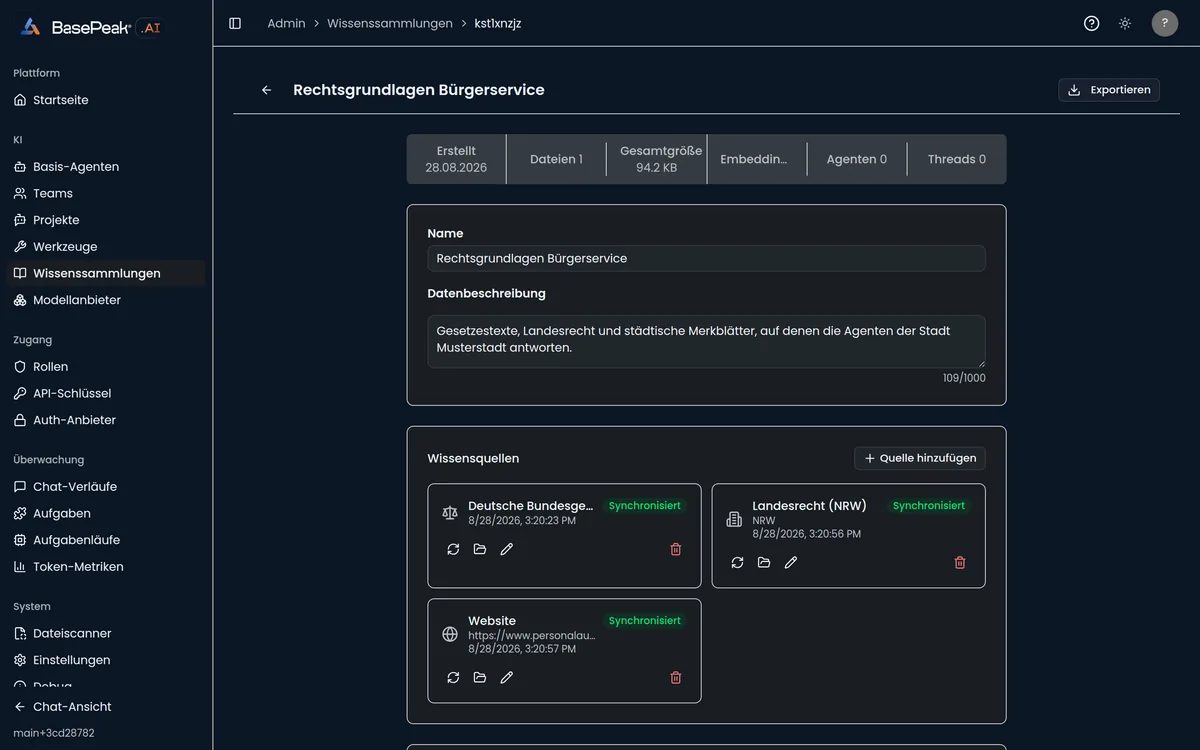Toggle the sidebar panel icon
The height and width of the screenshot is (750, 1200).
point(235,23)
